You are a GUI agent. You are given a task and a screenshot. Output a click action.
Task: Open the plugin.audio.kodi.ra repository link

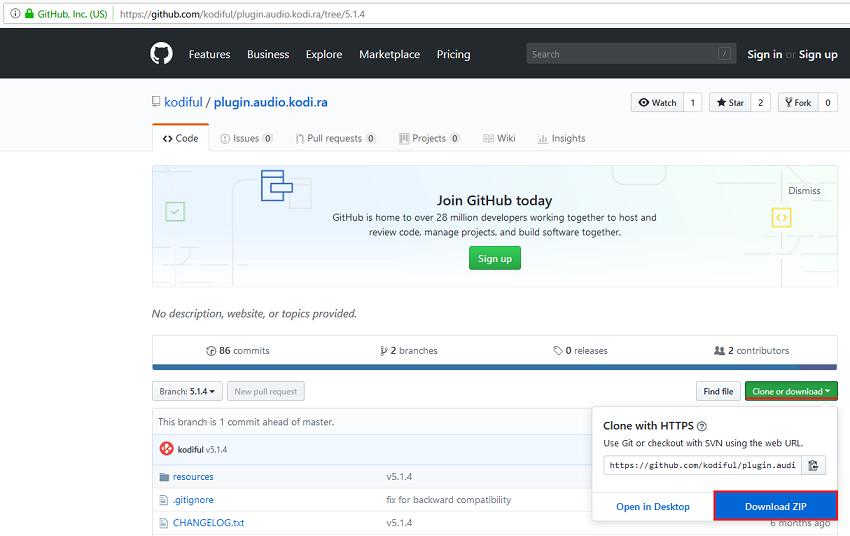271,102
